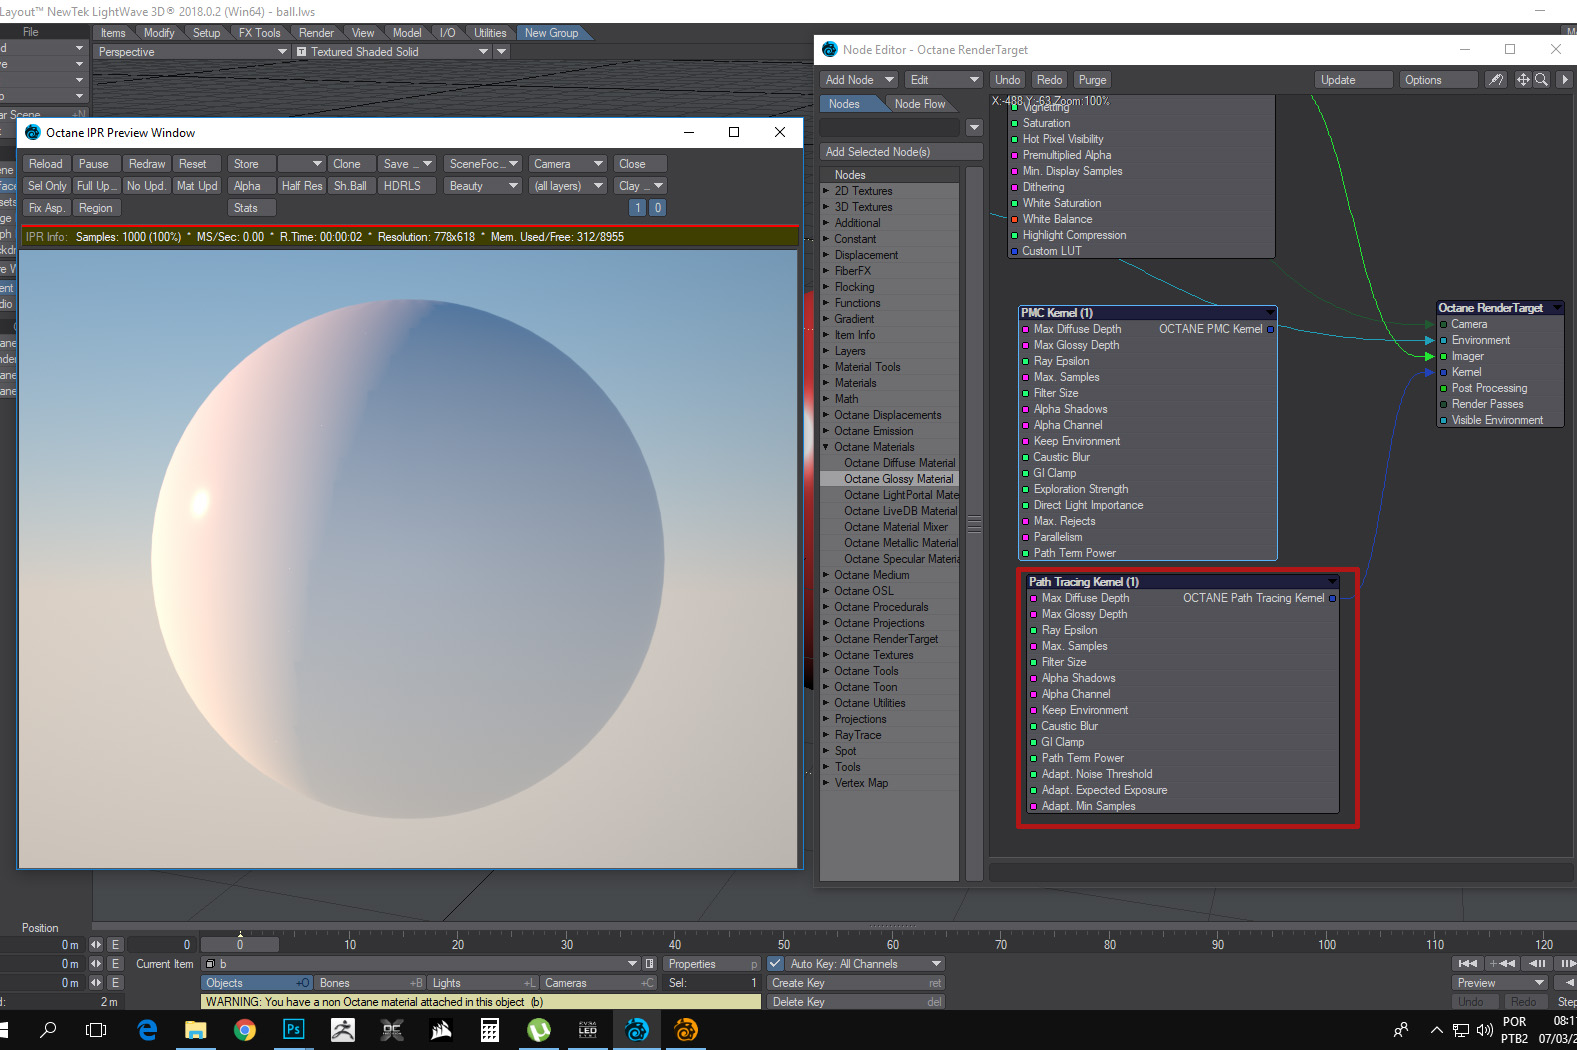
Task: Click the Purge button in Node Editor
Action: pyautogui.click(x=1092, y=80)
